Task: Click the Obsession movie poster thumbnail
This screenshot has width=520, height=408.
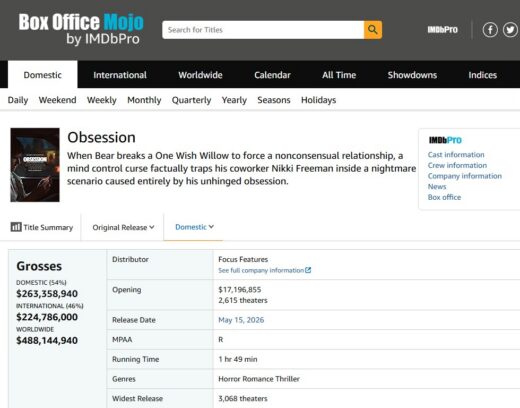Action: click(35, 165)
